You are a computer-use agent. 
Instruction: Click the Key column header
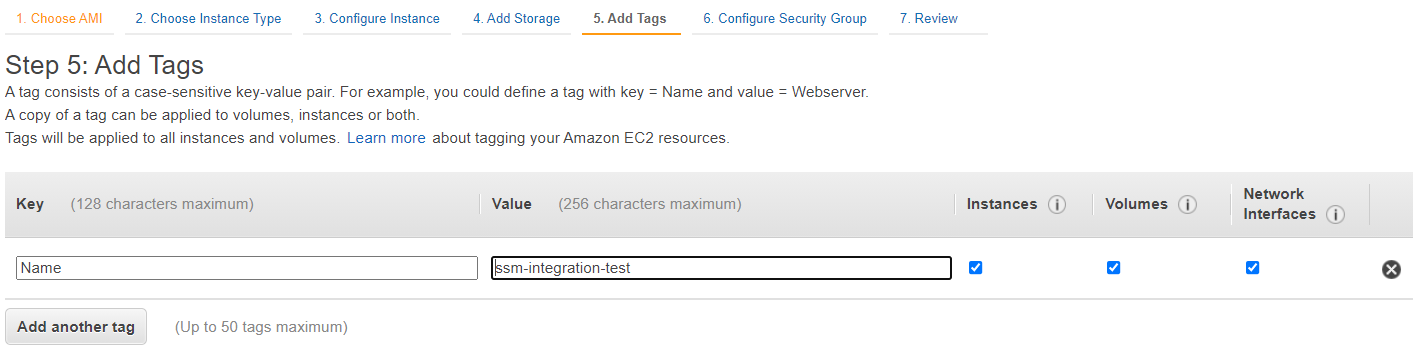tap(30, 204)
